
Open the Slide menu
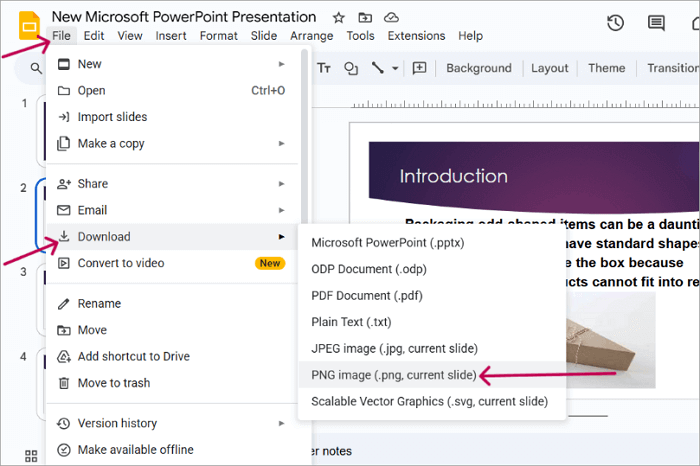264,36
